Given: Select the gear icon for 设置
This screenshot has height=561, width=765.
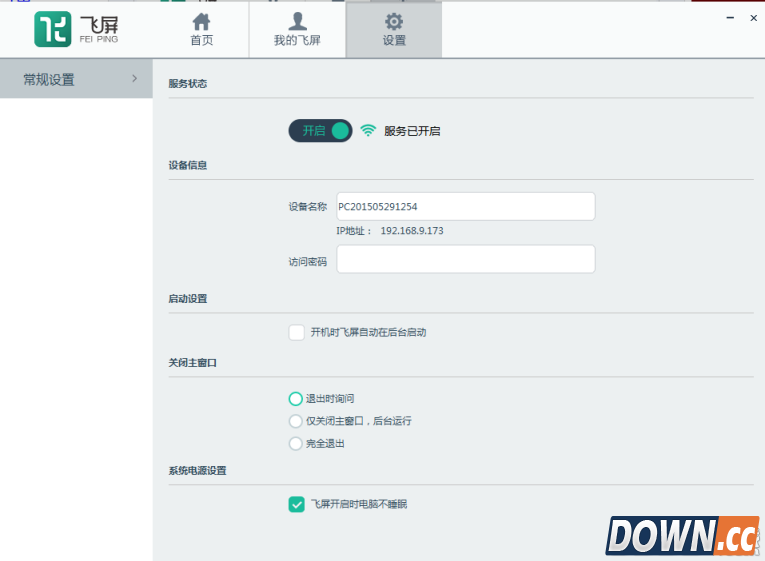Looking at the screenshot, I should click(394, 22).
